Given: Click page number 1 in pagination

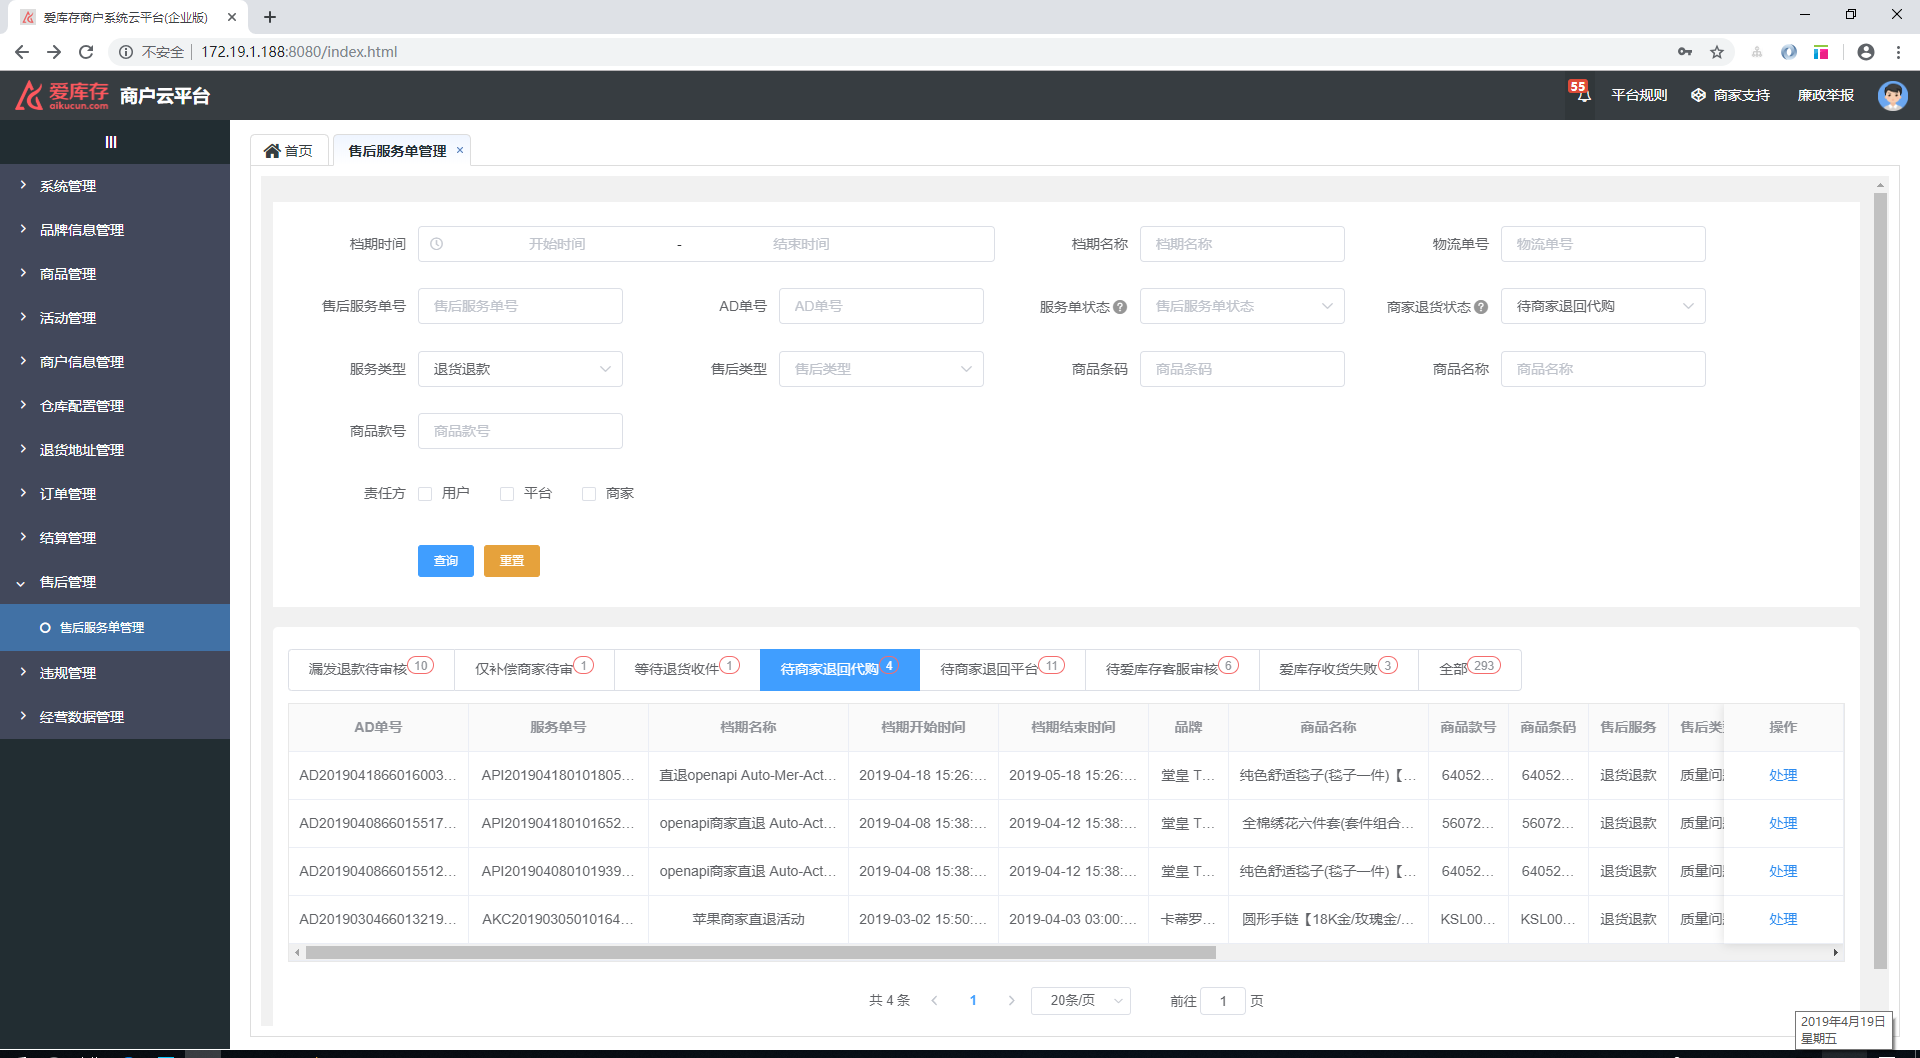Looking at the screenshot, I should pos(973,1000).
